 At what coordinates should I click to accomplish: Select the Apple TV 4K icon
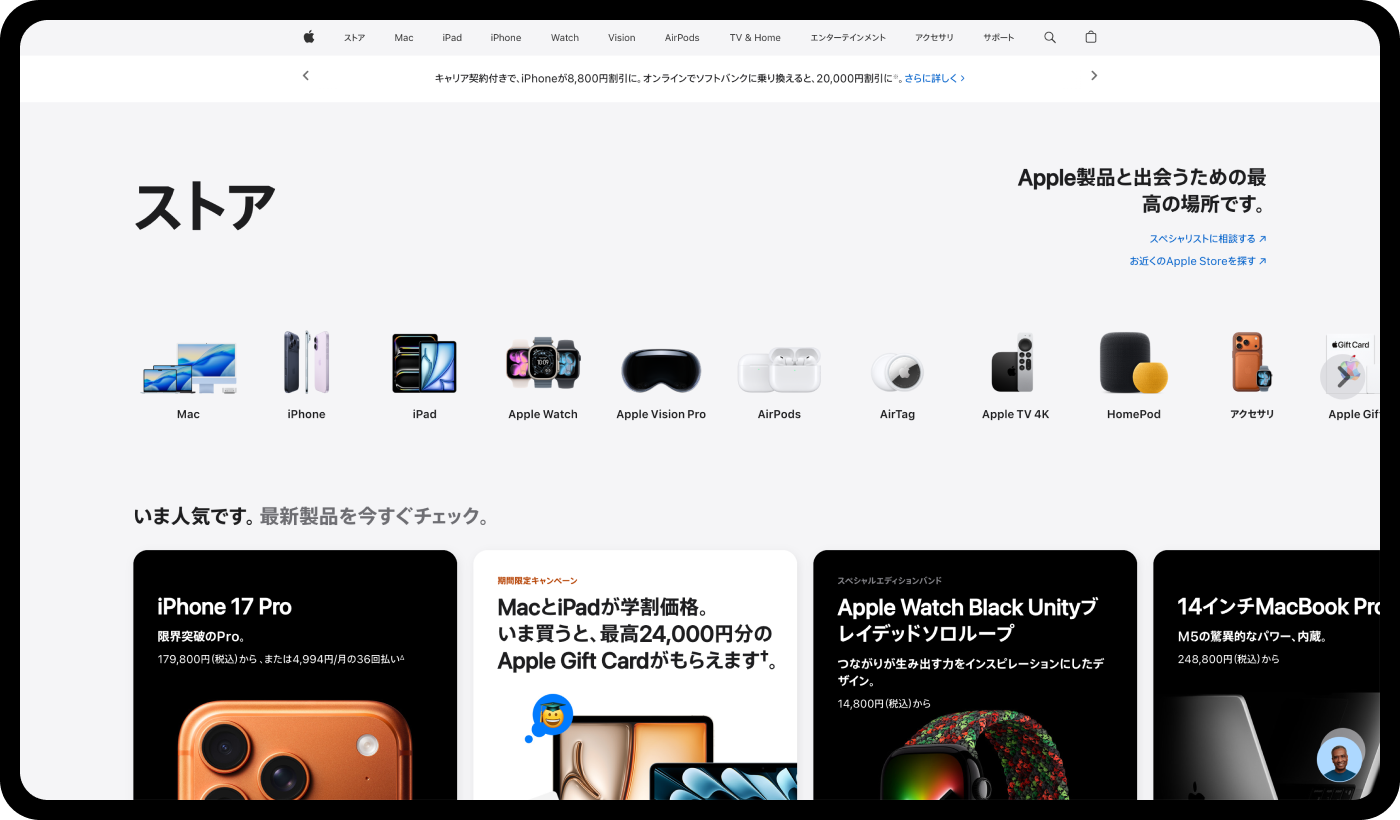[x=1015, y=364]
